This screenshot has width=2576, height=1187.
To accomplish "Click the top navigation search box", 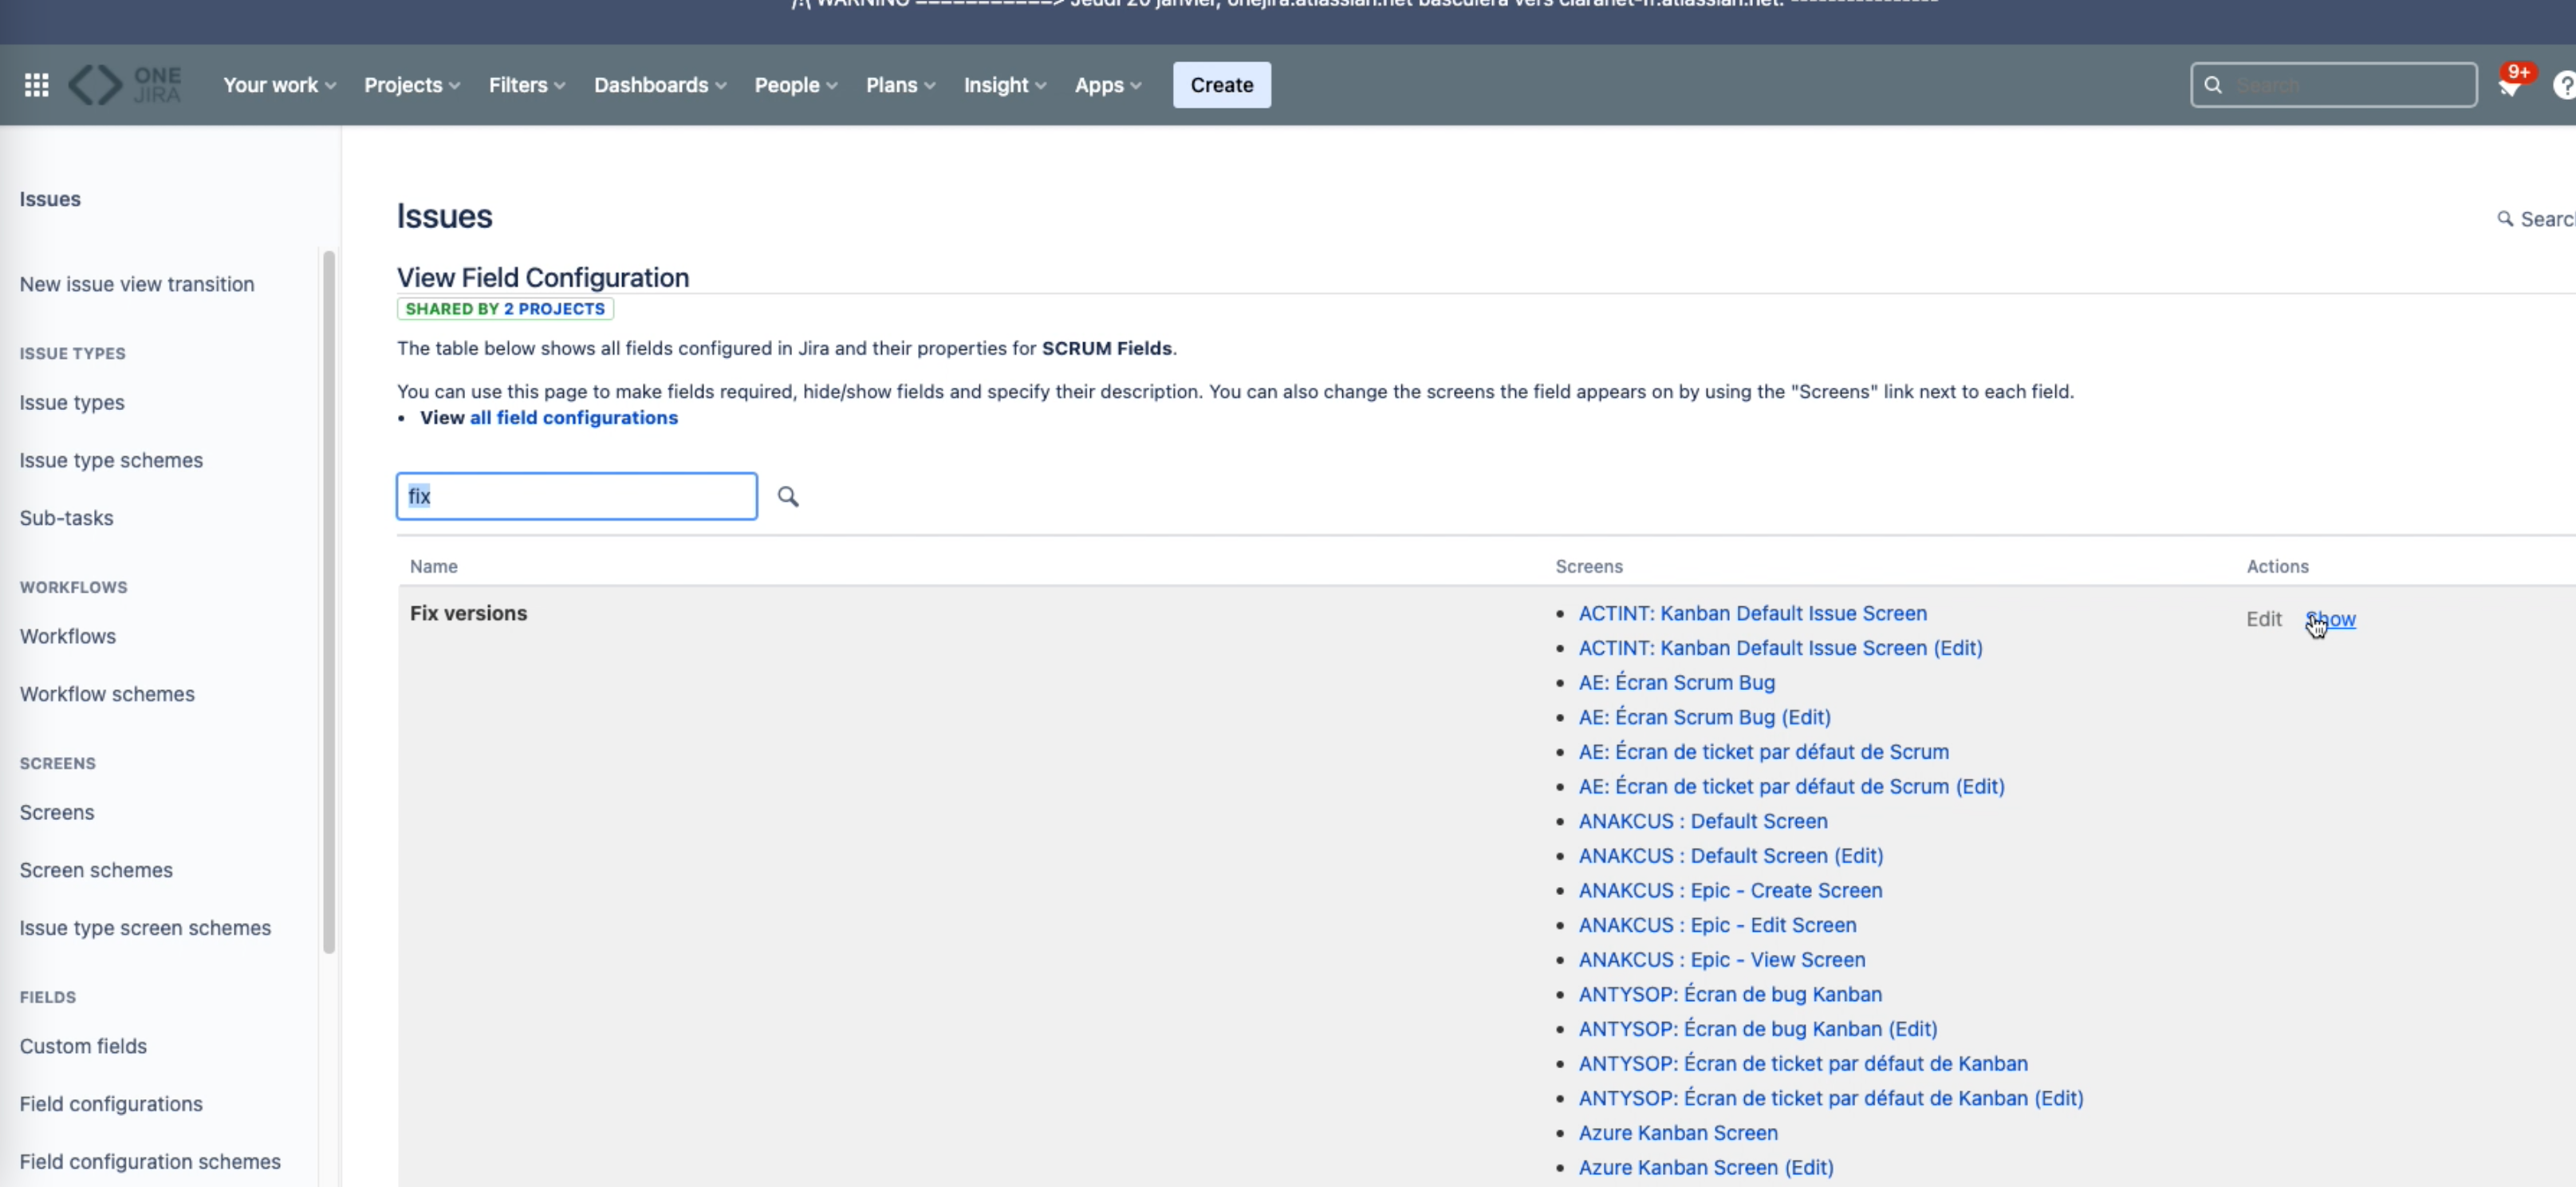I will pos(2340,85).
